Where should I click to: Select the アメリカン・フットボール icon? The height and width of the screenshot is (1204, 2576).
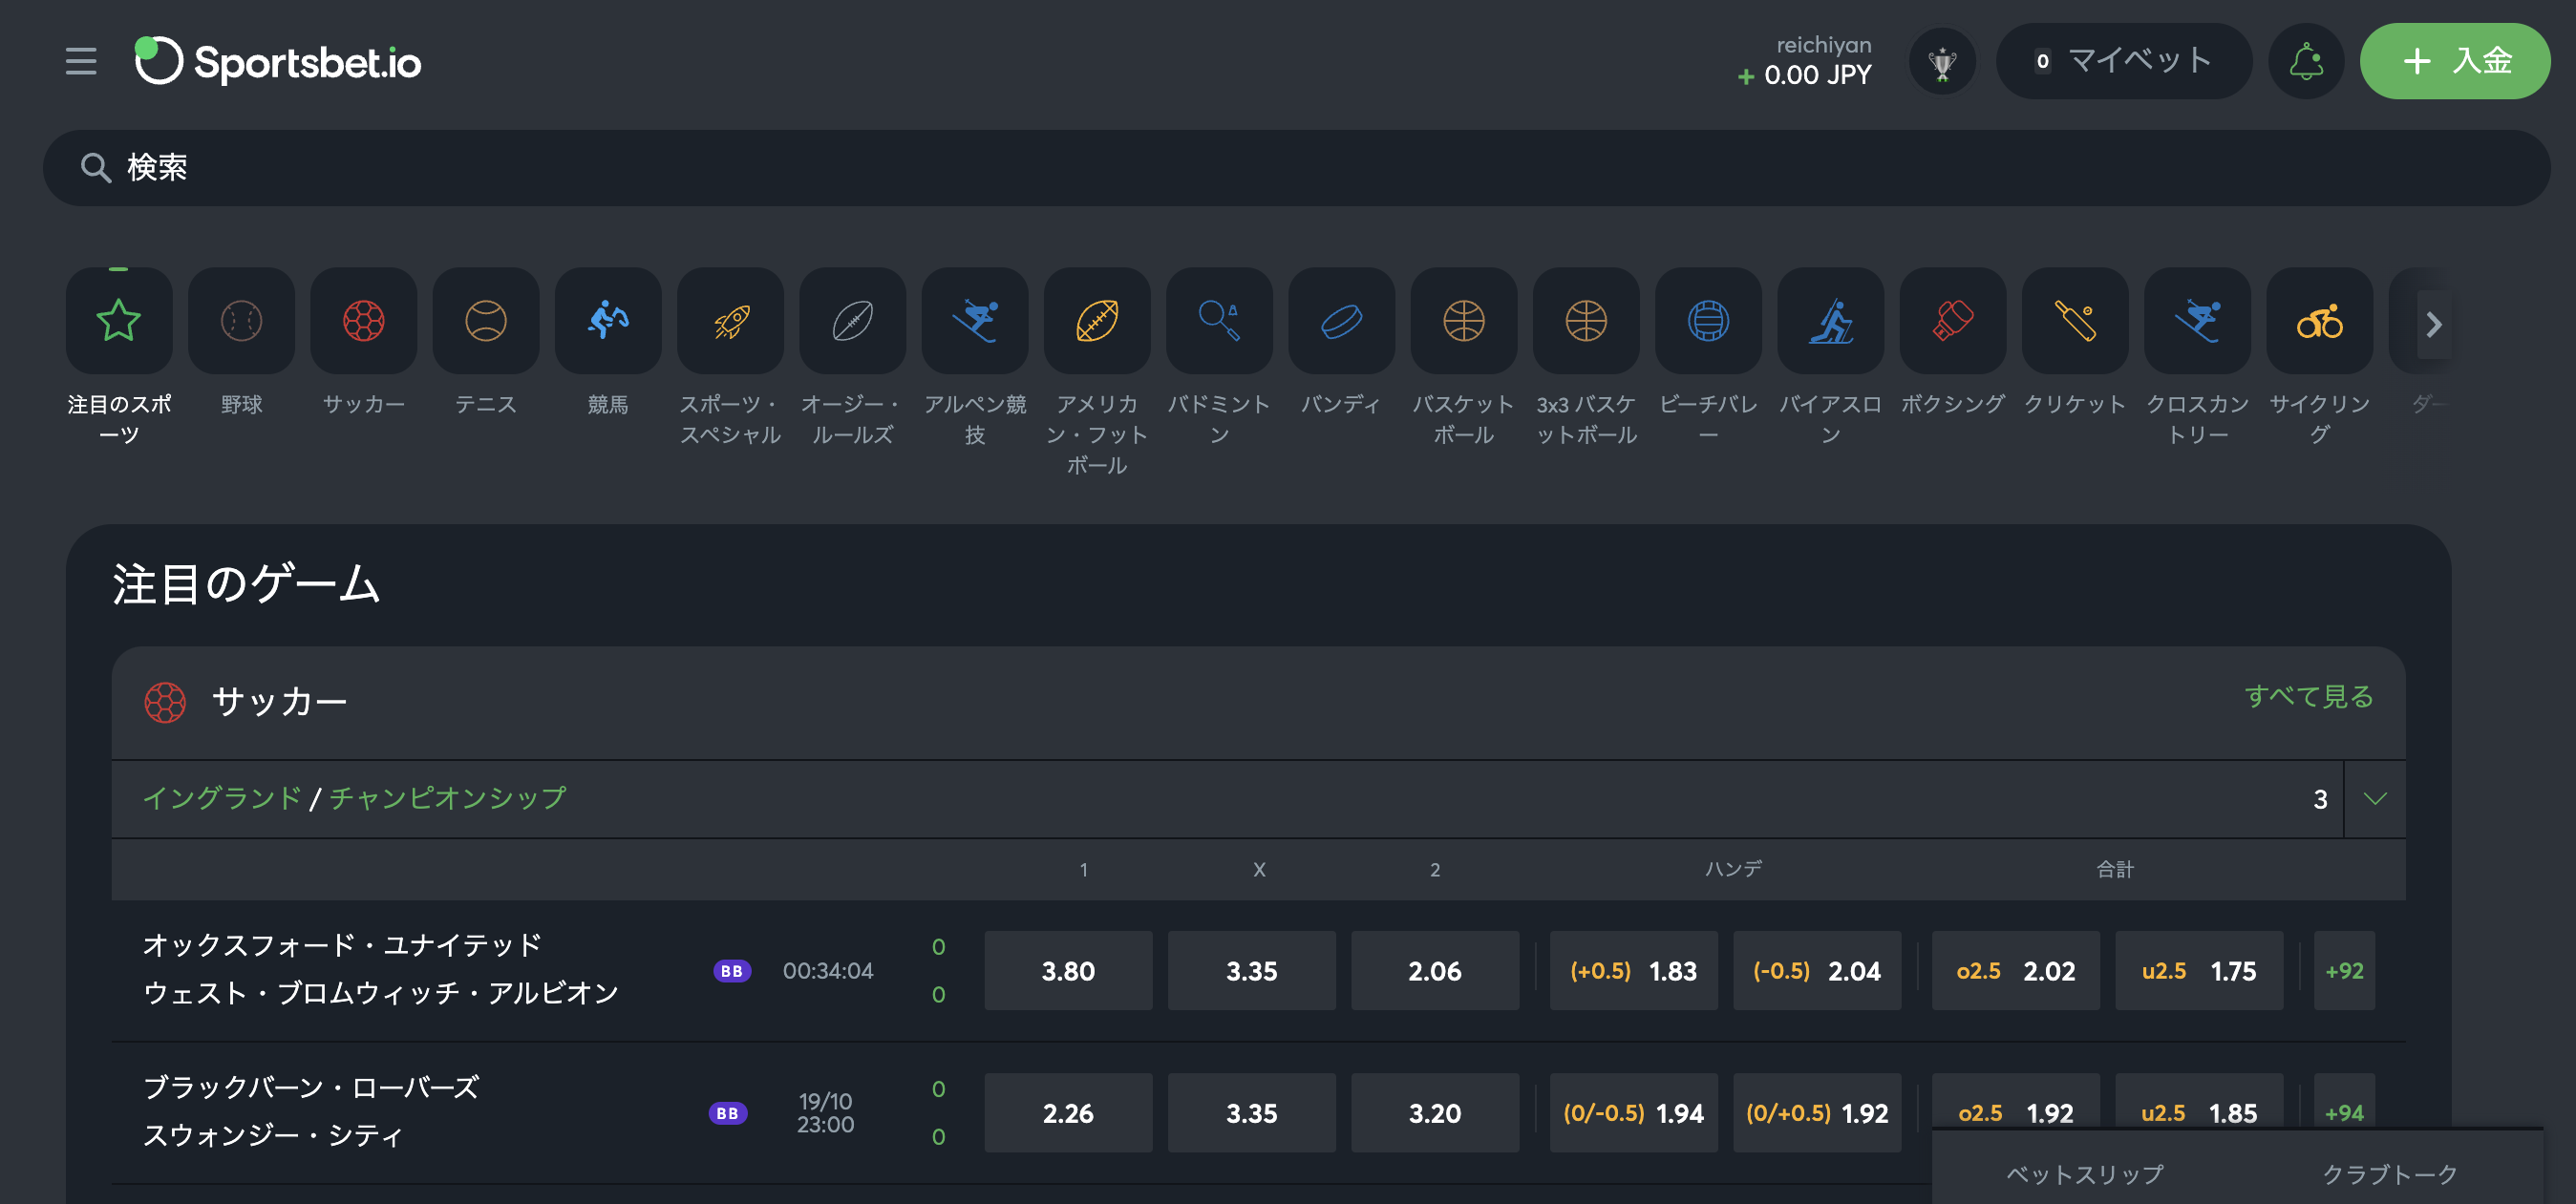pos(1097,321)
